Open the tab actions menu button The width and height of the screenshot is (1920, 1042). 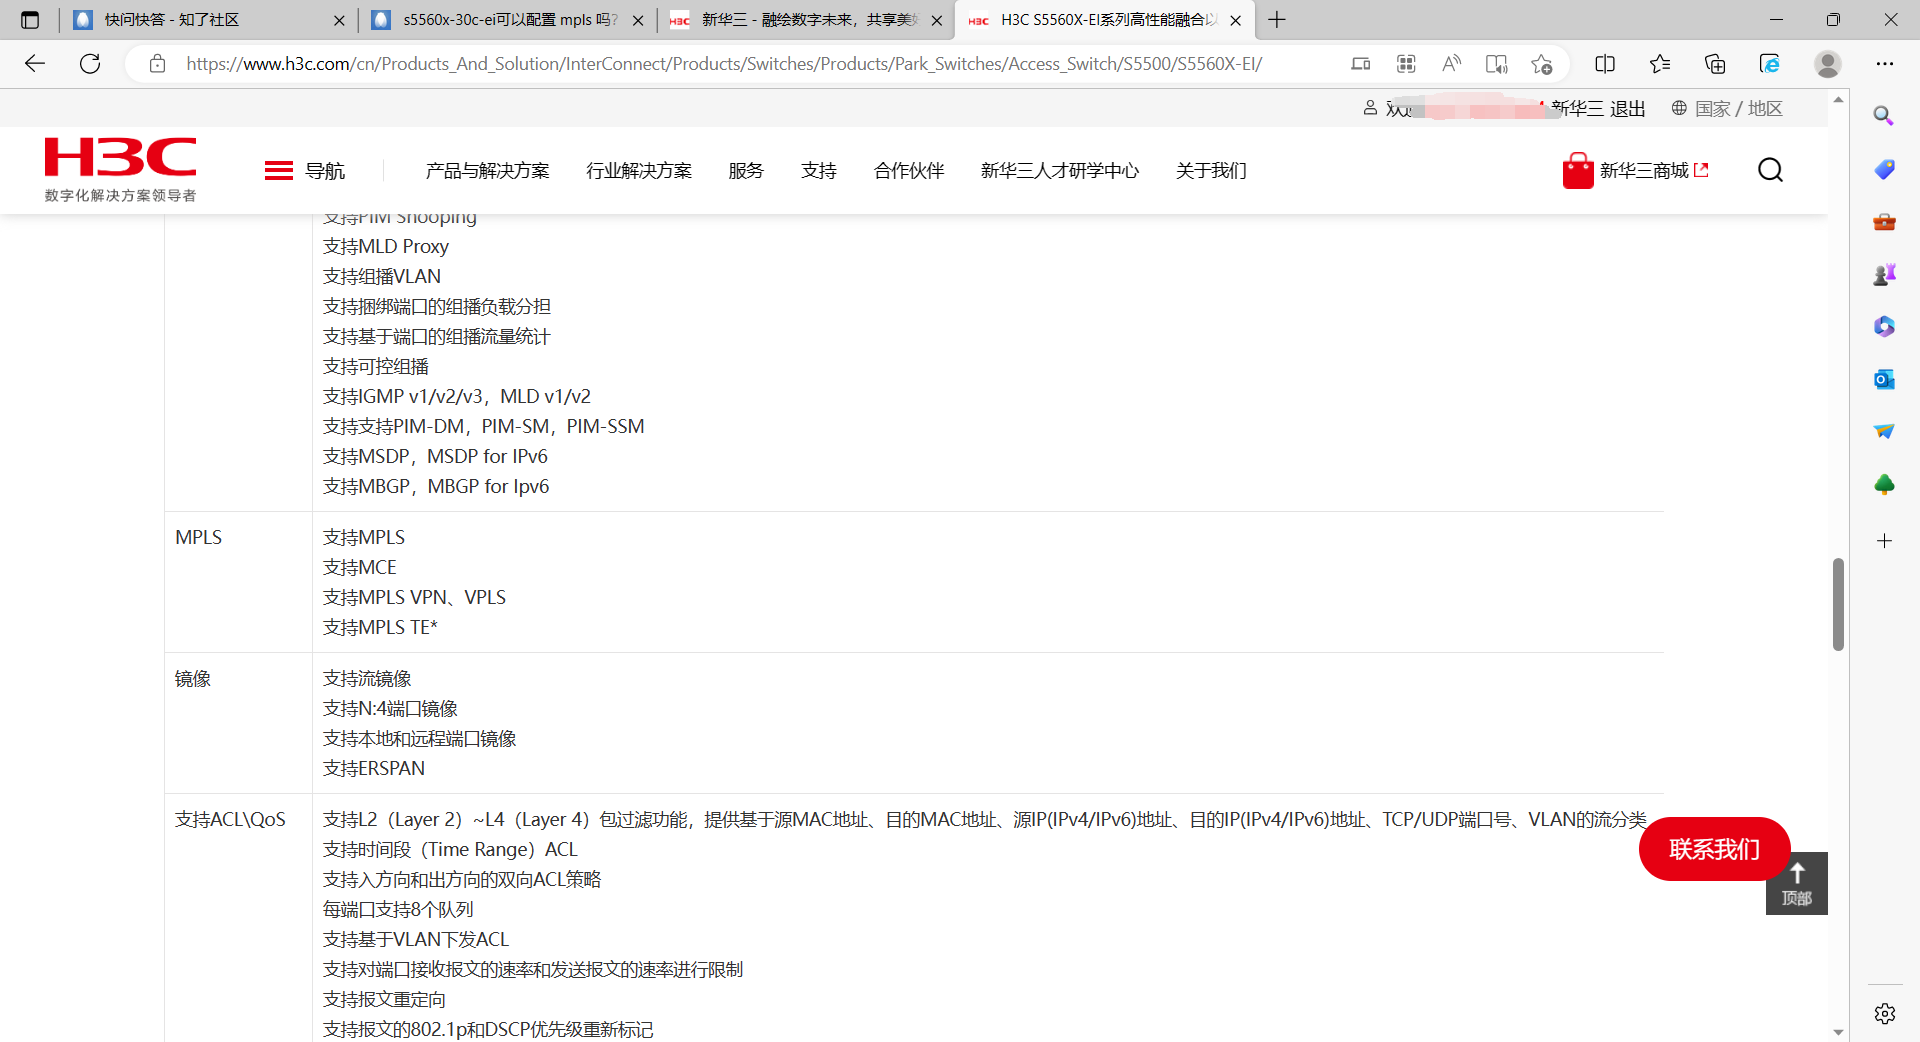30,20
